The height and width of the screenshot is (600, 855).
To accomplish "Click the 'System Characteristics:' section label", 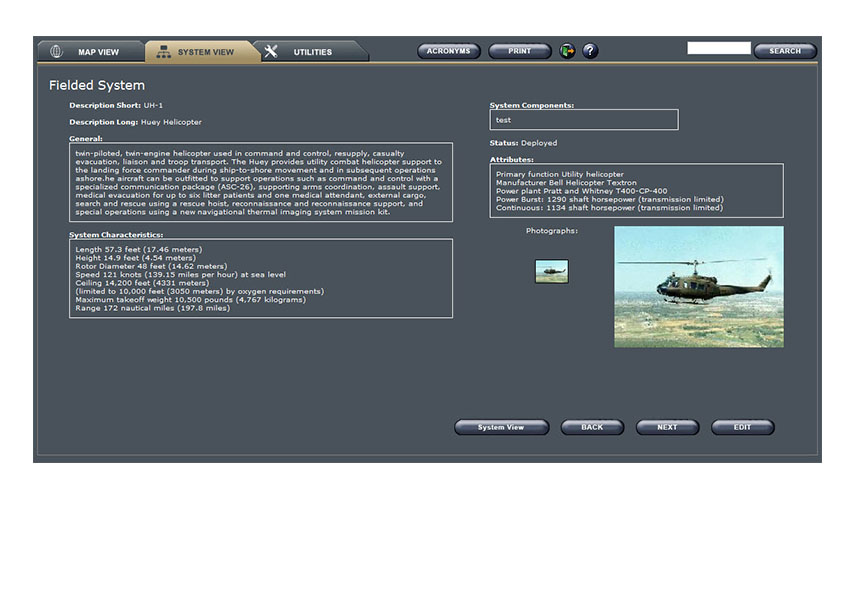I will click(116, 235).
